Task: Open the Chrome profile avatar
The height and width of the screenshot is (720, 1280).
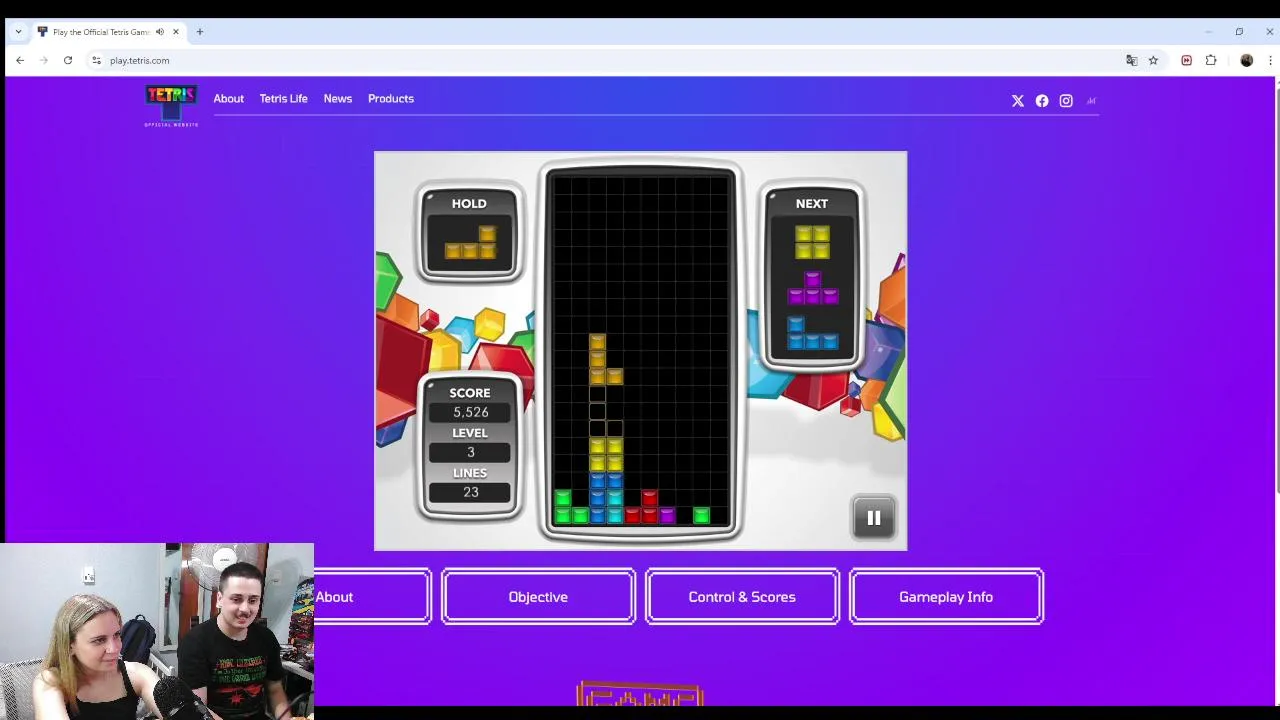Action: click(x=1246, y=61)
